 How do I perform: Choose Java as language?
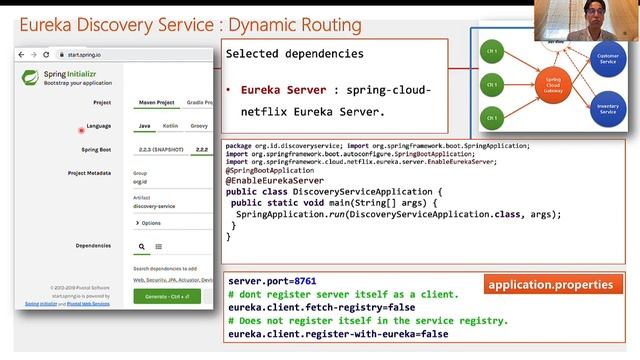144,126
